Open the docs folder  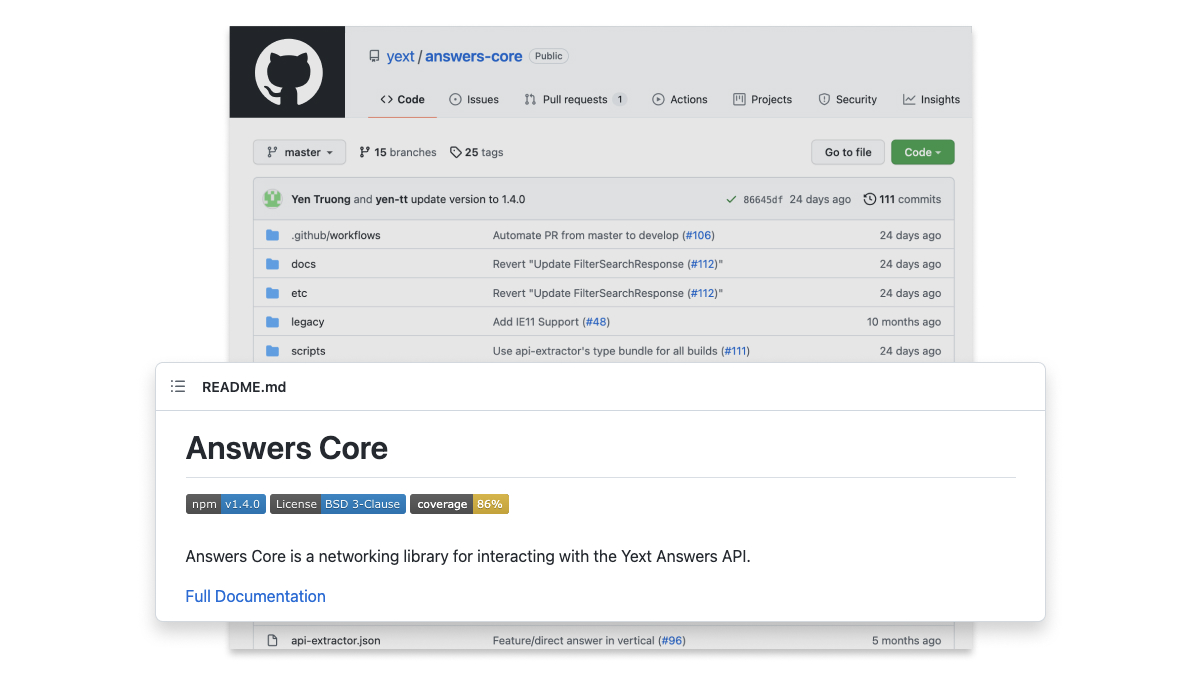[303, 264]
